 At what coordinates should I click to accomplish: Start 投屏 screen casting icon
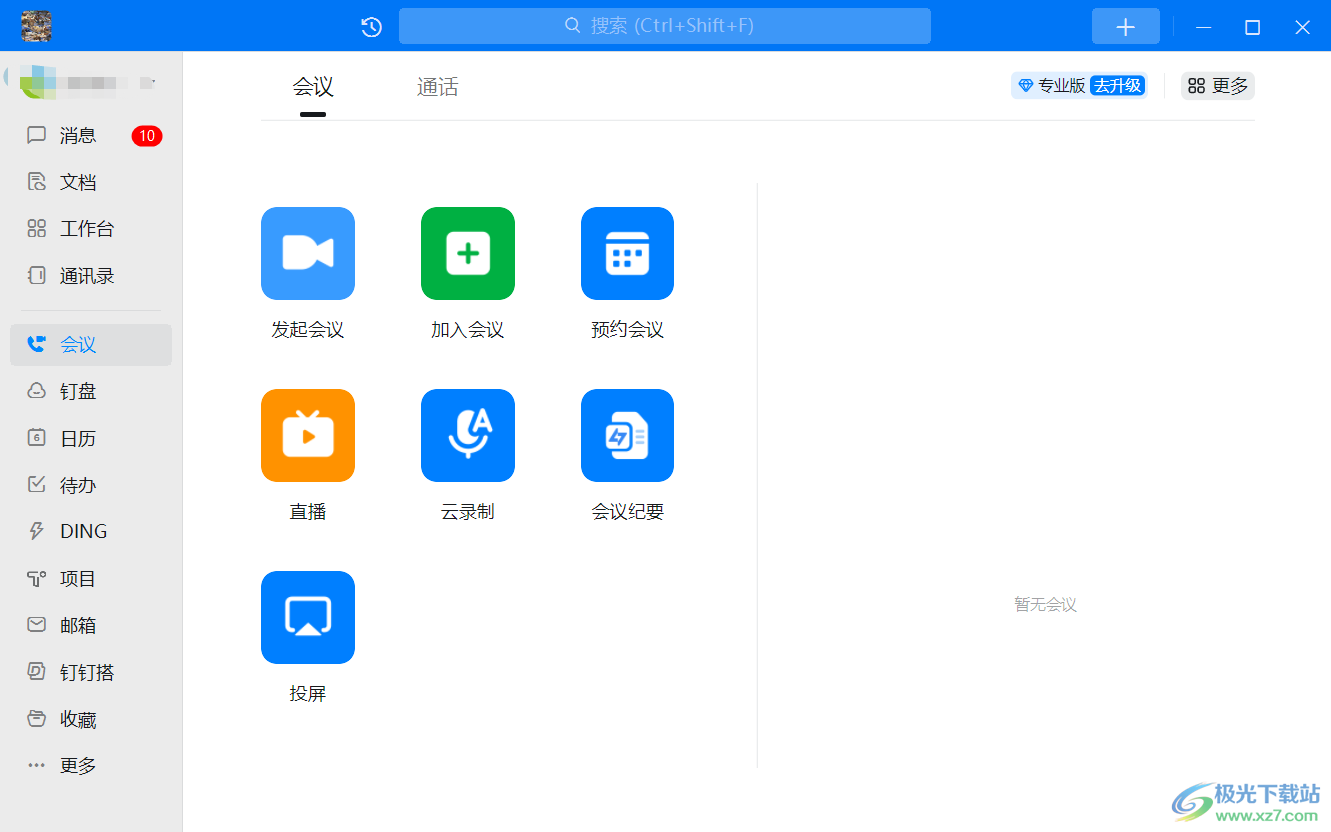[308, 617]
